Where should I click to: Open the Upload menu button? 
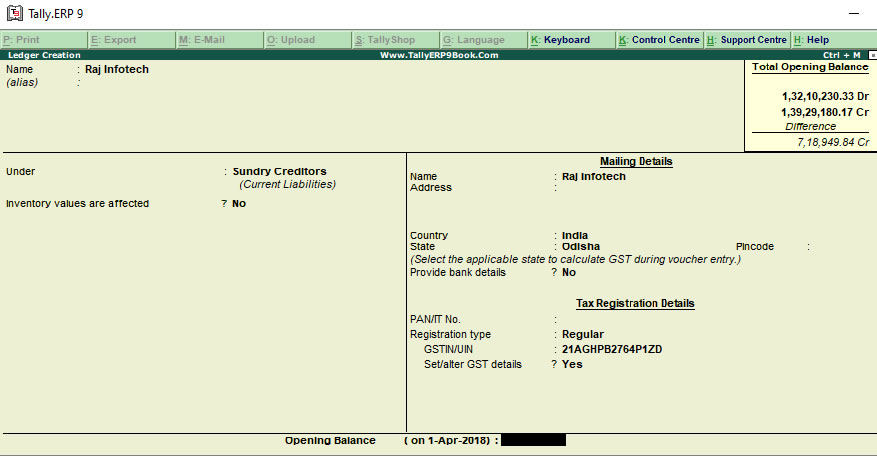[308, 40]
